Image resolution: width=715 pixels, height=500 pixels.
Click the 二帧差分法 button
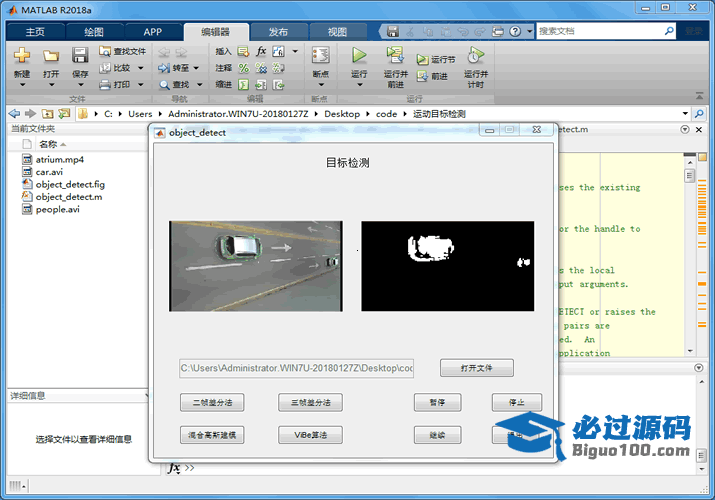coord(212,402)
